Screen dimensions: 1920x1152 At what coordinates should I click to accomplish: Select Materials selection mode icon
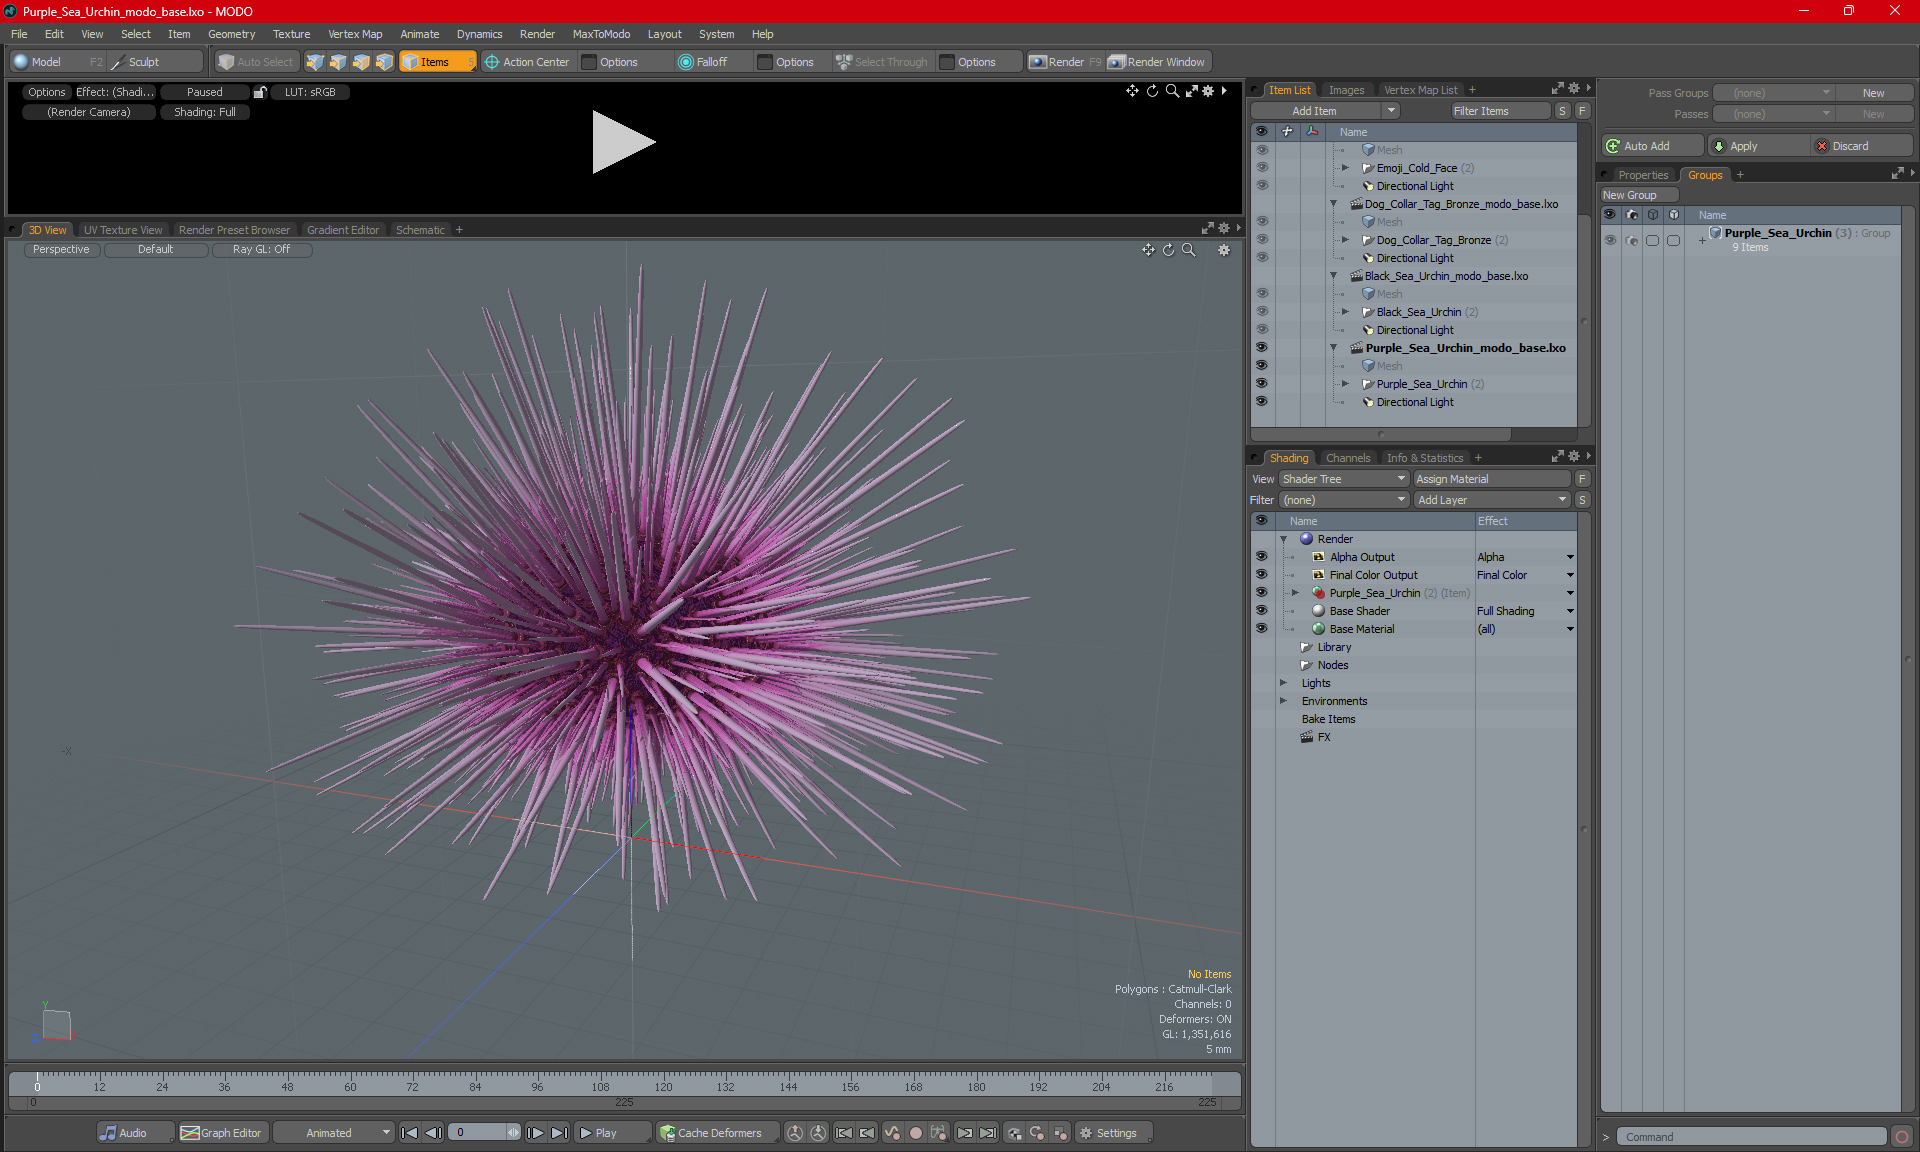click(x=384, y=62)
